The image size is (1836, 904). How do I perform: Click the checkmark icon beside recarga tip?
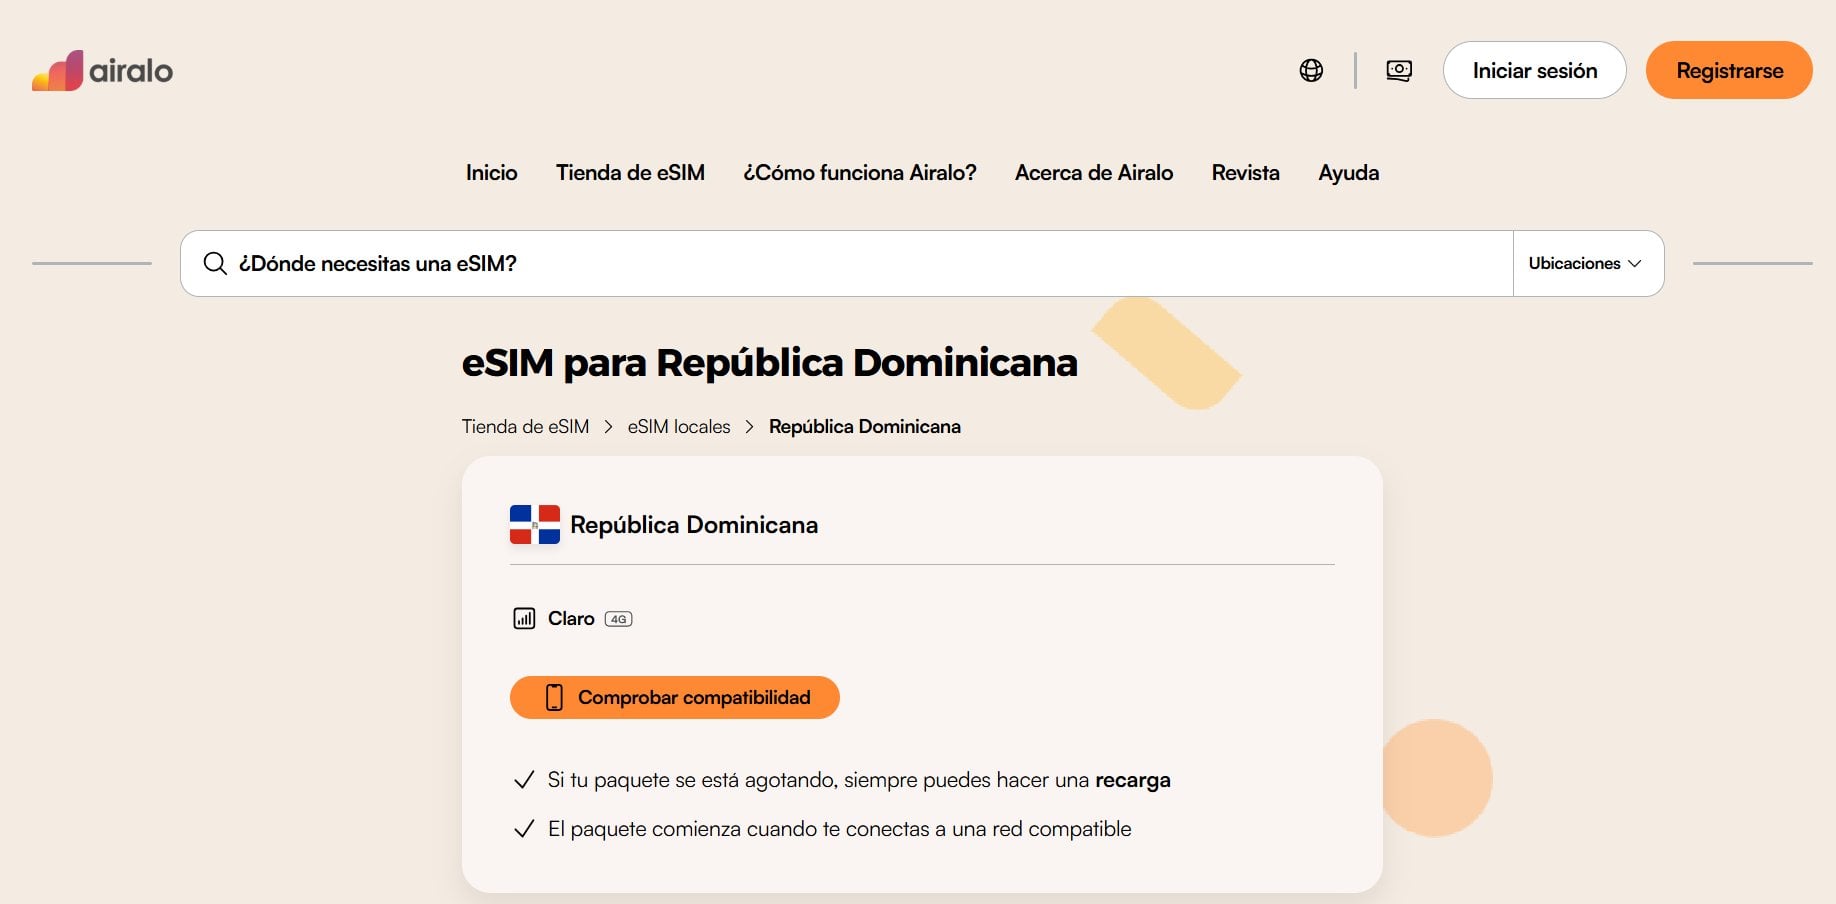524,779
